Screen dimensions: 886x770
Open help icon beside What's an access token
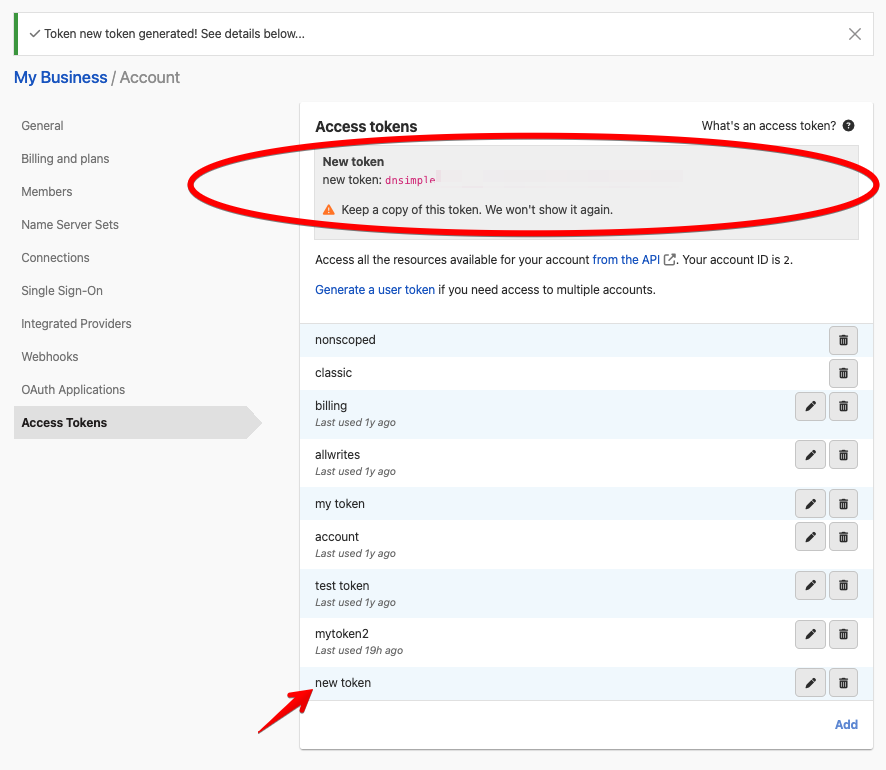click(848, 126)
